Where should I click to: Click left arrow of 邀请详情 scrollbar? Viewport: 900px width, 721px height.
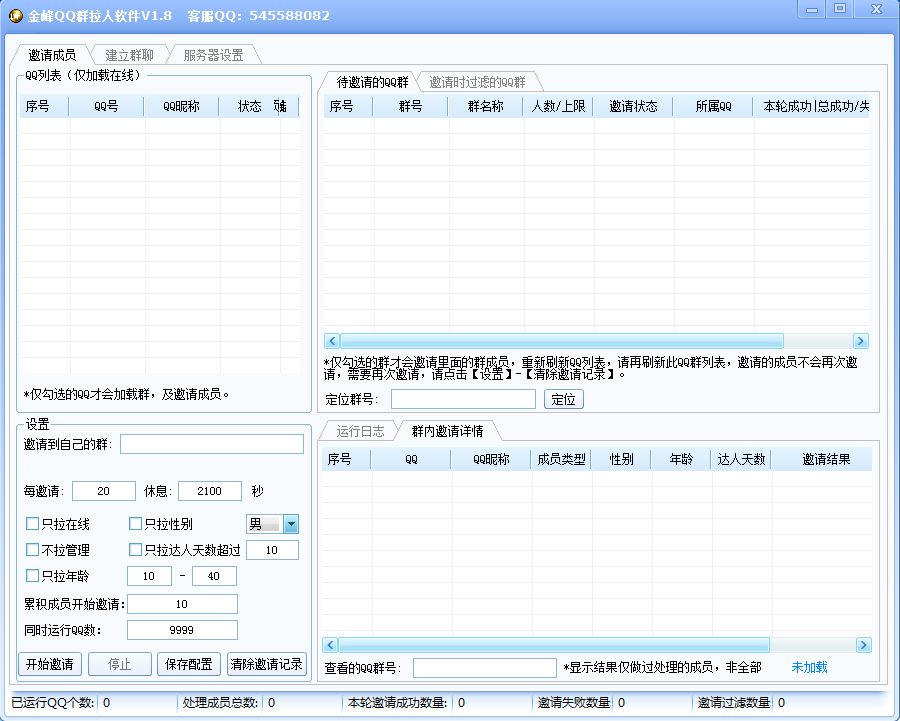330,645
